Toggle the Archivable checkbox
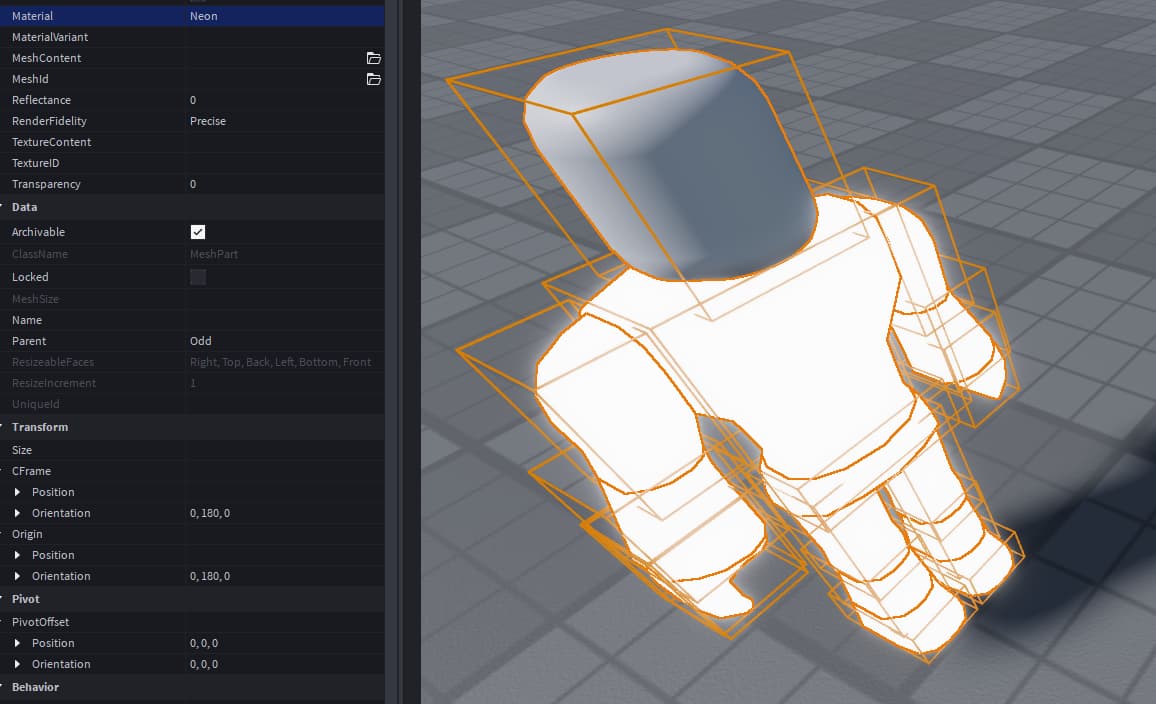Image resolution: width=1156 pixels, height=704 pixels. tap(198, 232)
